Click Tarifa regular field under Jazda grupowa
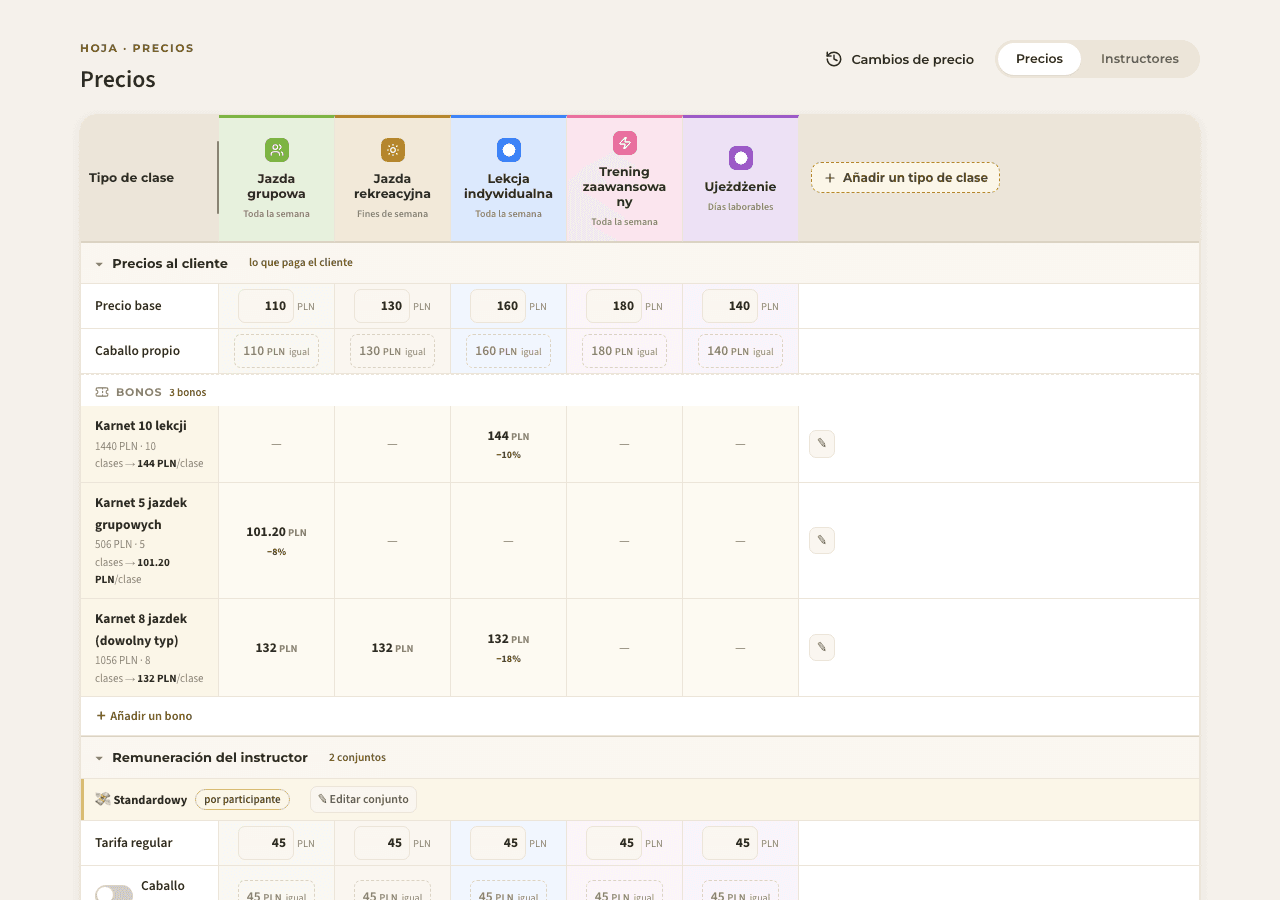 [266, 843]
